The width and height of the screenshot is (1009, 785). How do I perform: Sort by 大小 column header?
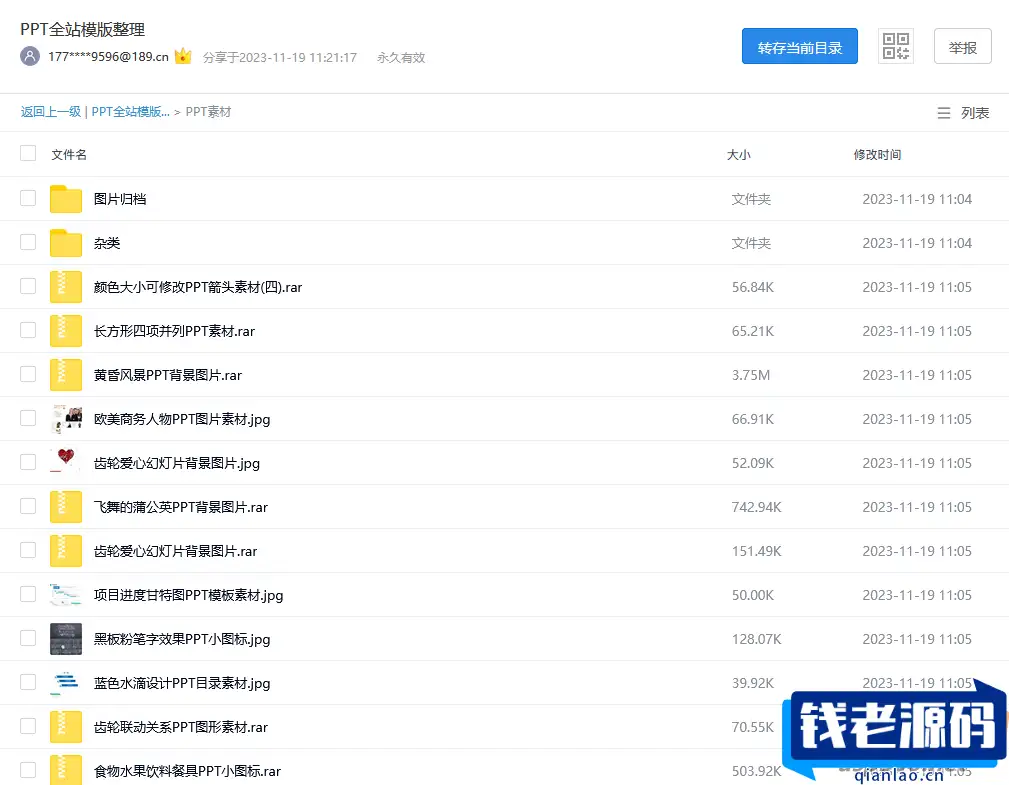pyautogui.click(x=739, y=154)
